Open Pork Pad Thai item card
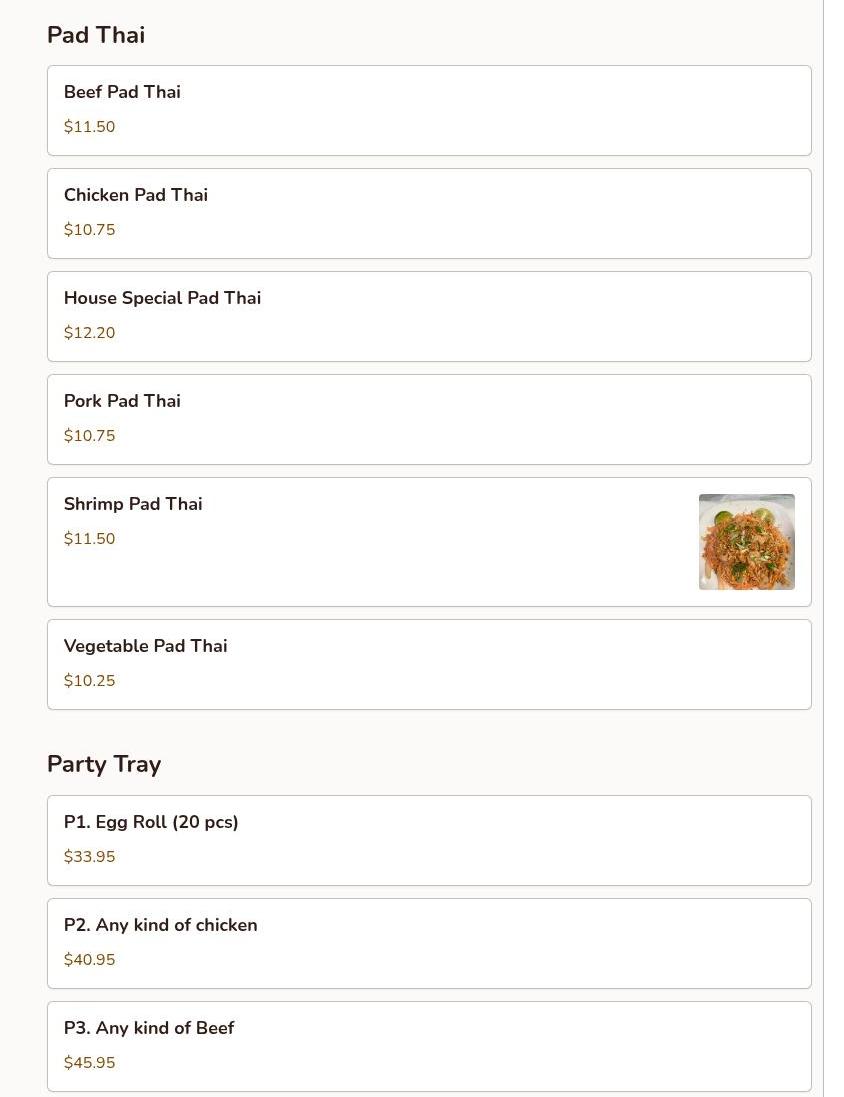Viewport: 844px width, 1097px height. point(428,419)
